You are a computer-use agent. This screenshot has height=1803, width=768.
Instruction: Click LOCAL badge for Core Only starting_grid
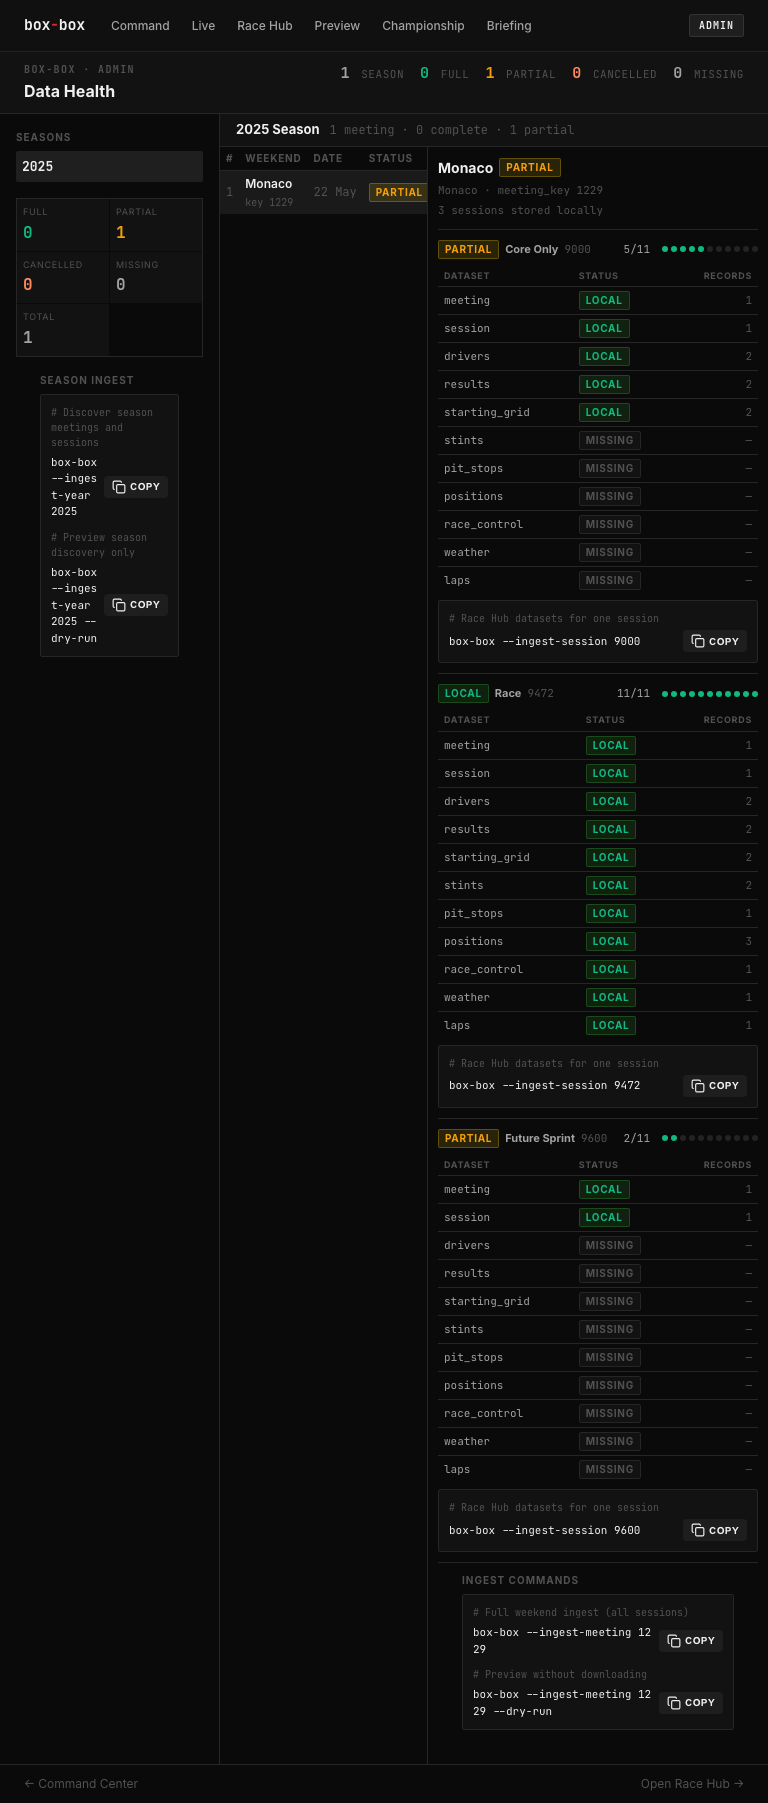(604, 412)
